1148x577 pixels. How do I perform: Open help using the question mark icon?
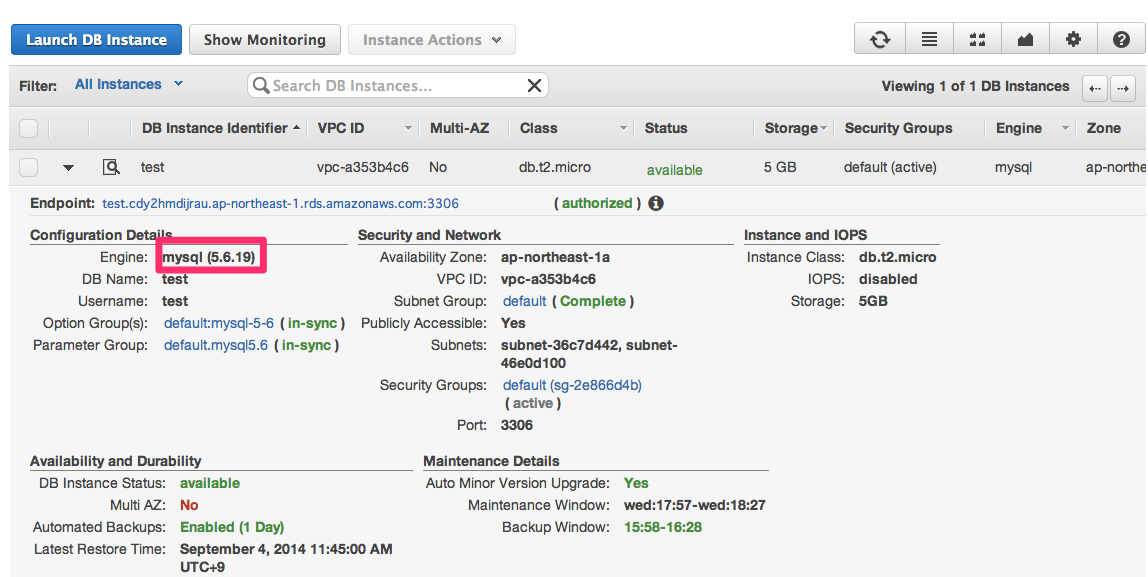[1120, 38]
